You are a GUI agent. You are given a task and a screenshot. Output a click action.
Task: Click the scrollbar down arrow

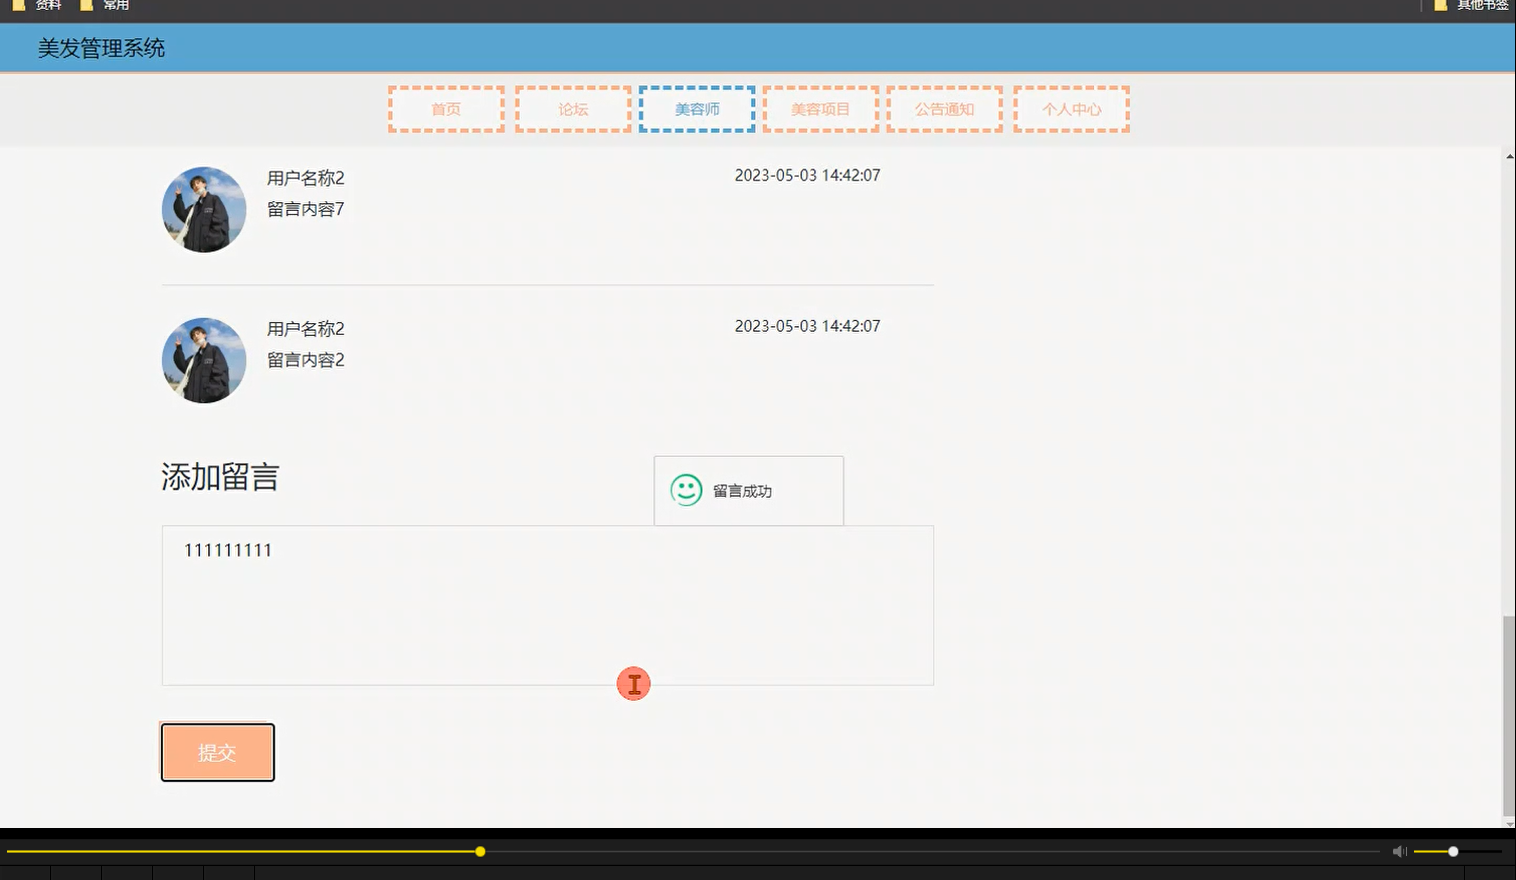point(1509,823)
